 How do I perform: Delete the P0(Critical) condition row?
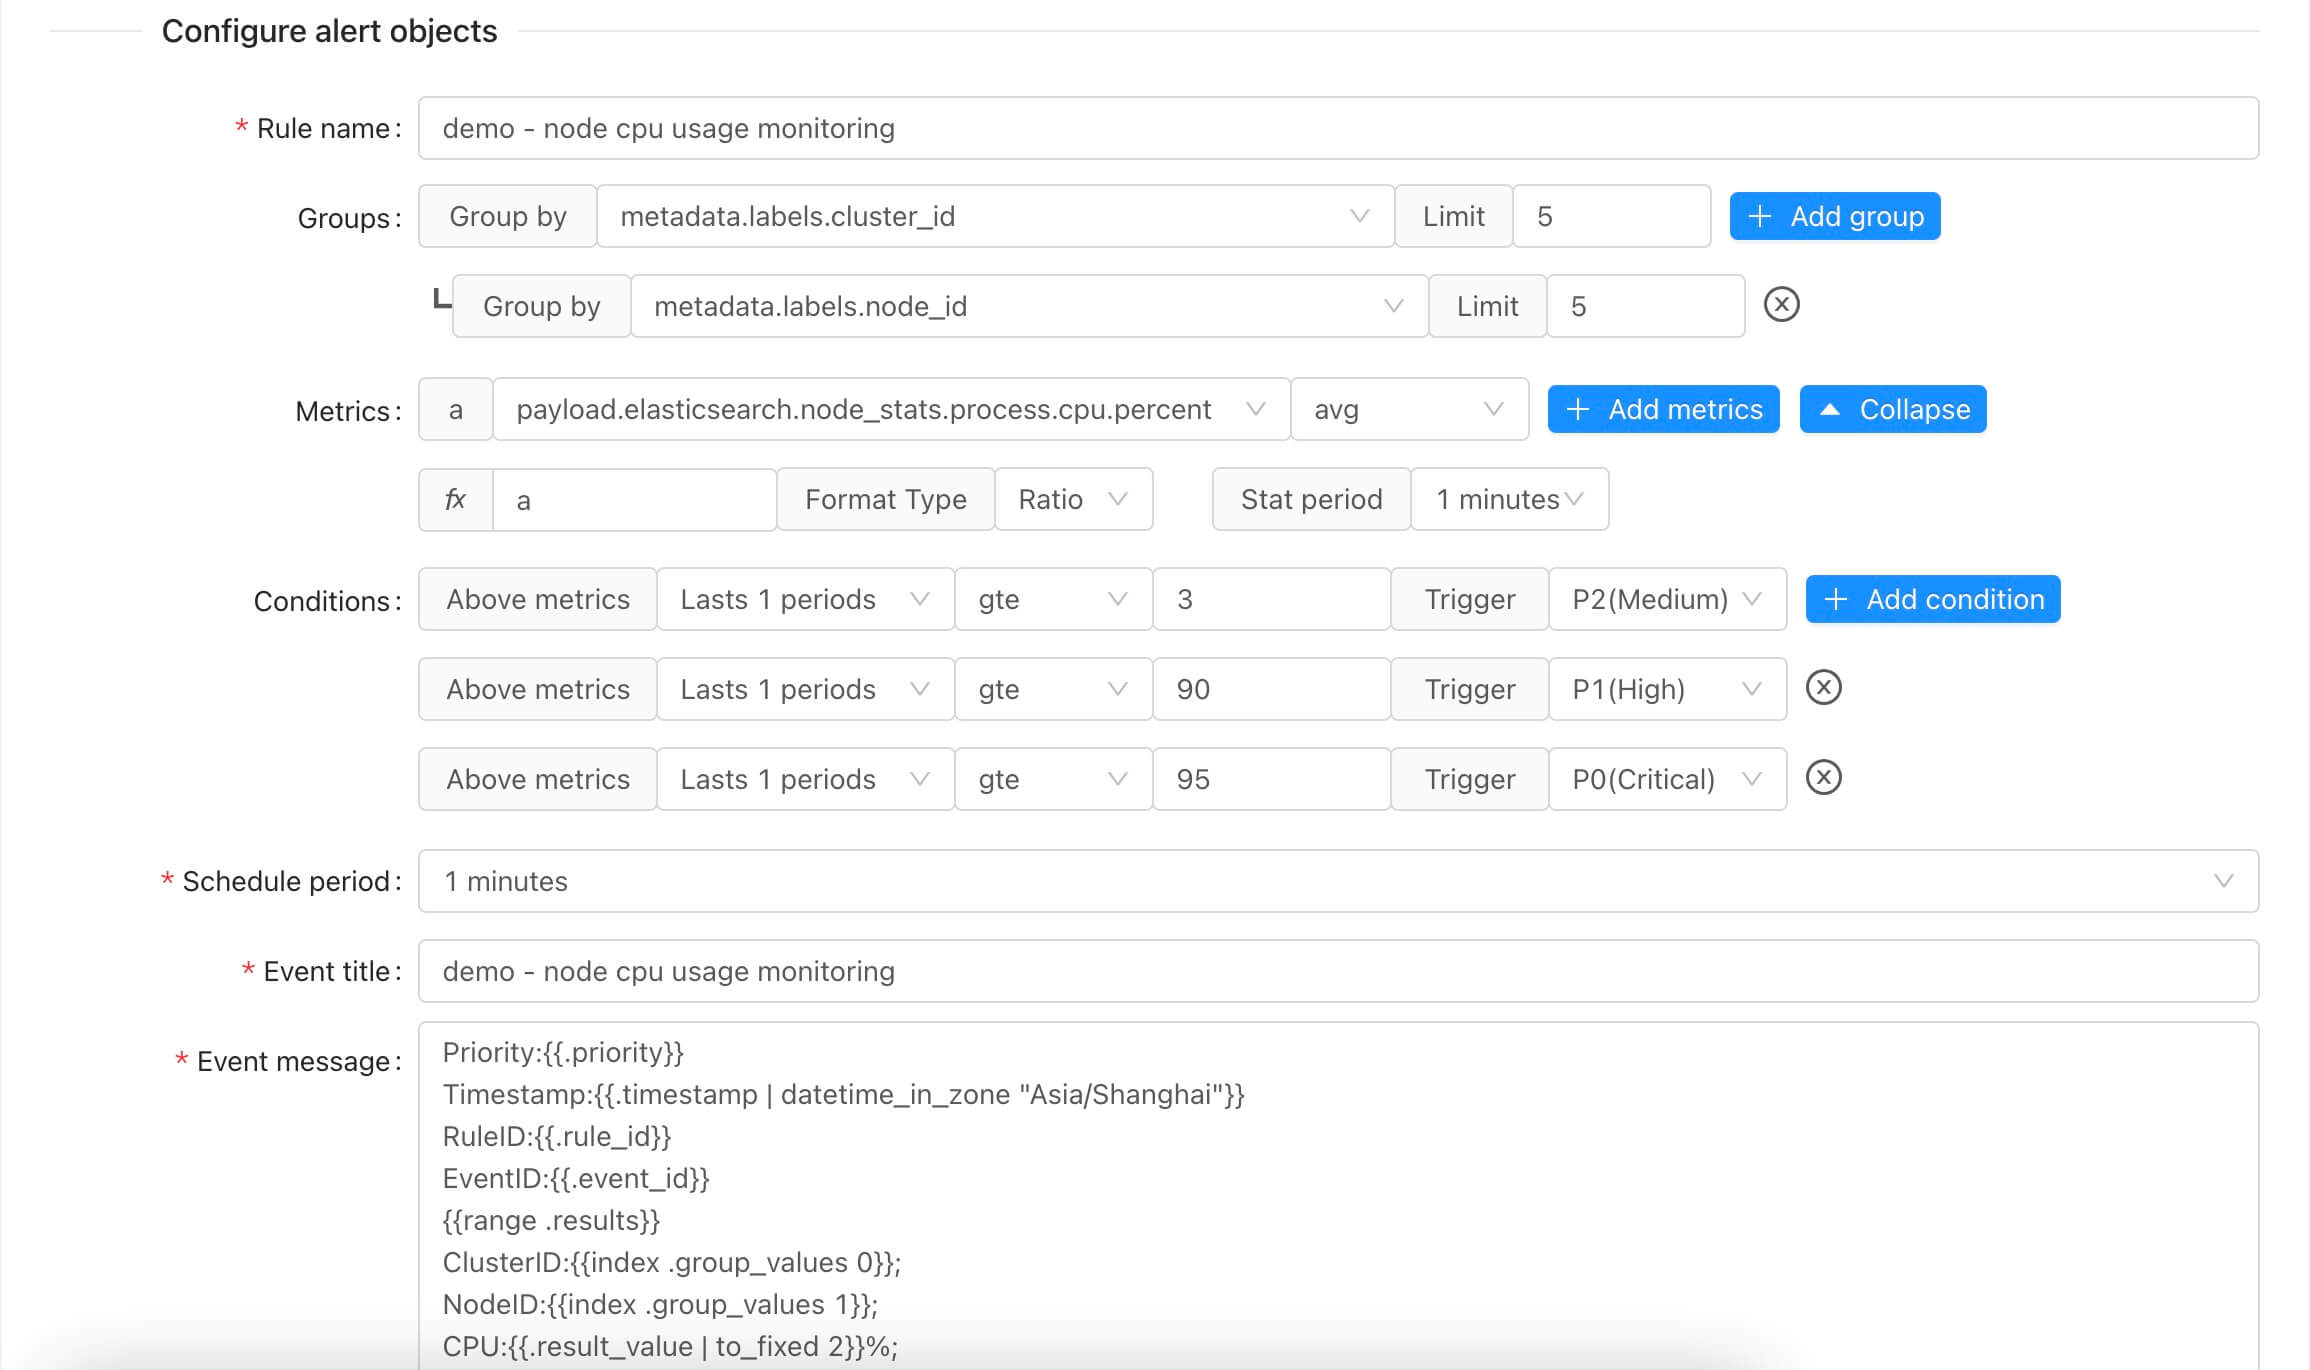pos(1823,778)
